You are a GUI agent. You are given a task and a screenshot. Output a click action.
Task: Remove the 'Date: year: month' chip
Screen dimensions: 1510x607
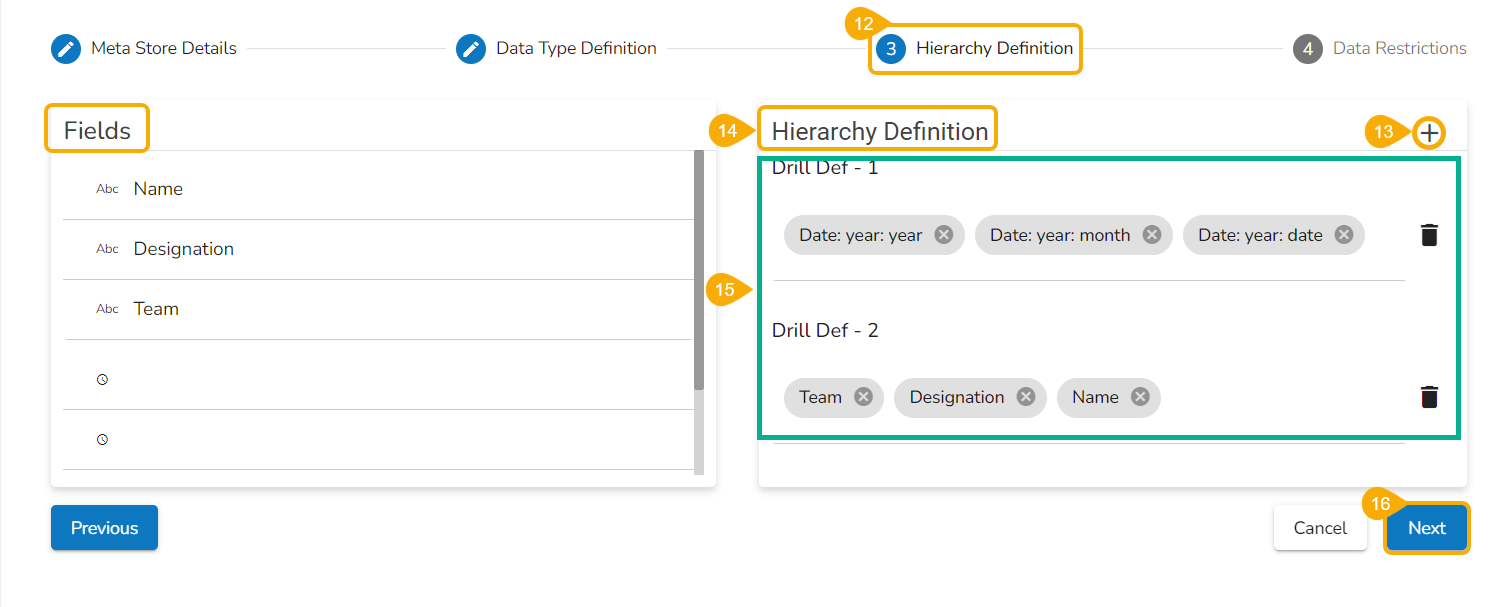coord(1151,235)
